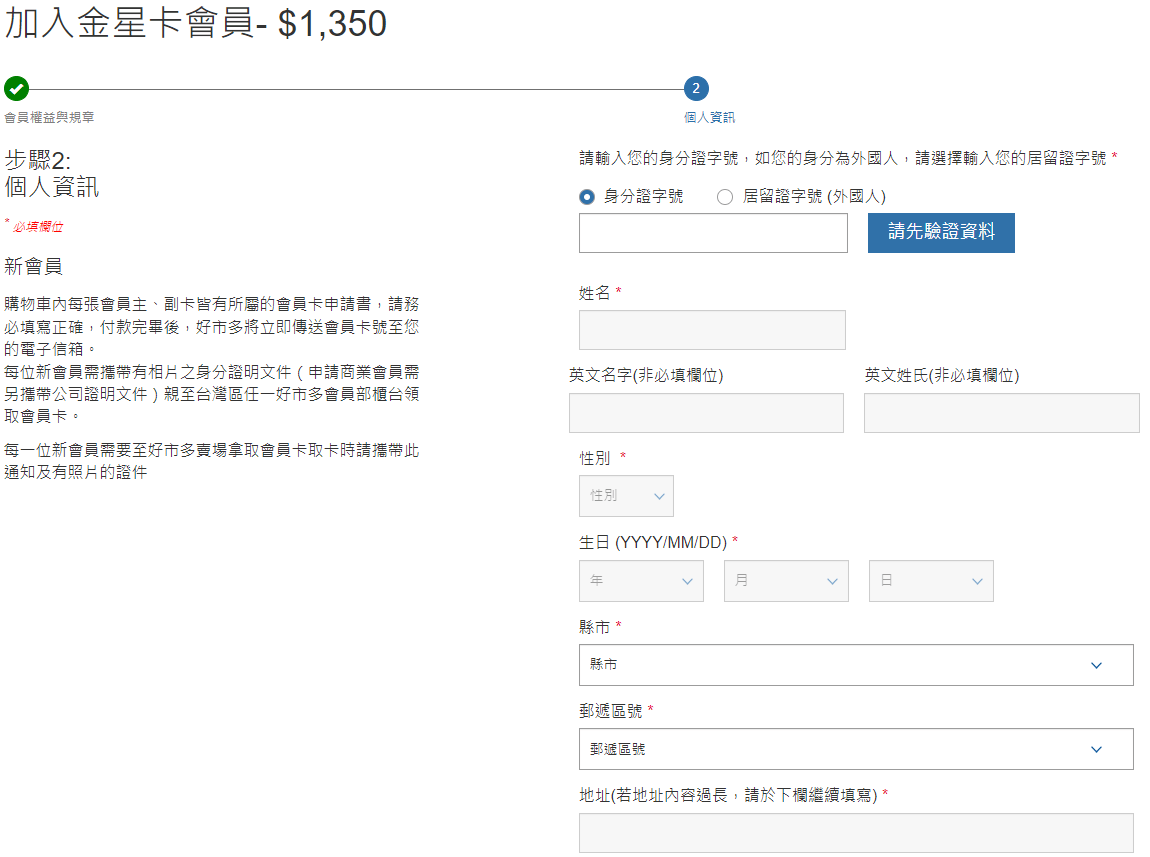Viewport: 1150px width, 857px height.
Task: Focus the 英文姓氏 input box
Action: [1001, 413]
